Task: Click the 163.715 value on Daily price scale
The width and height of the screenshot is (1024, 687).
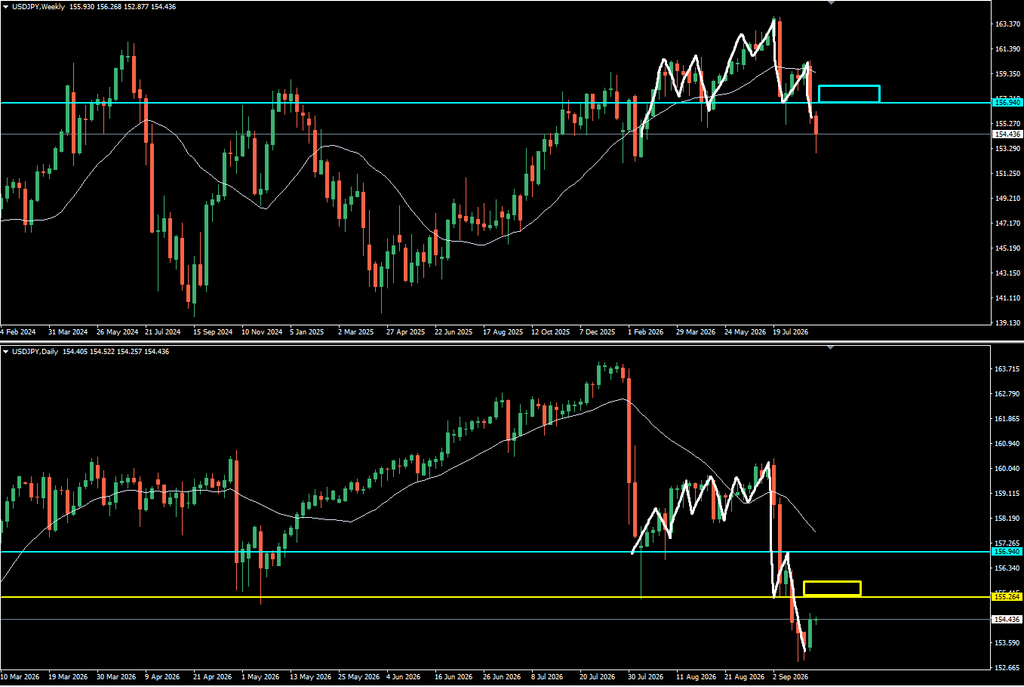Action: (1007, 369)
